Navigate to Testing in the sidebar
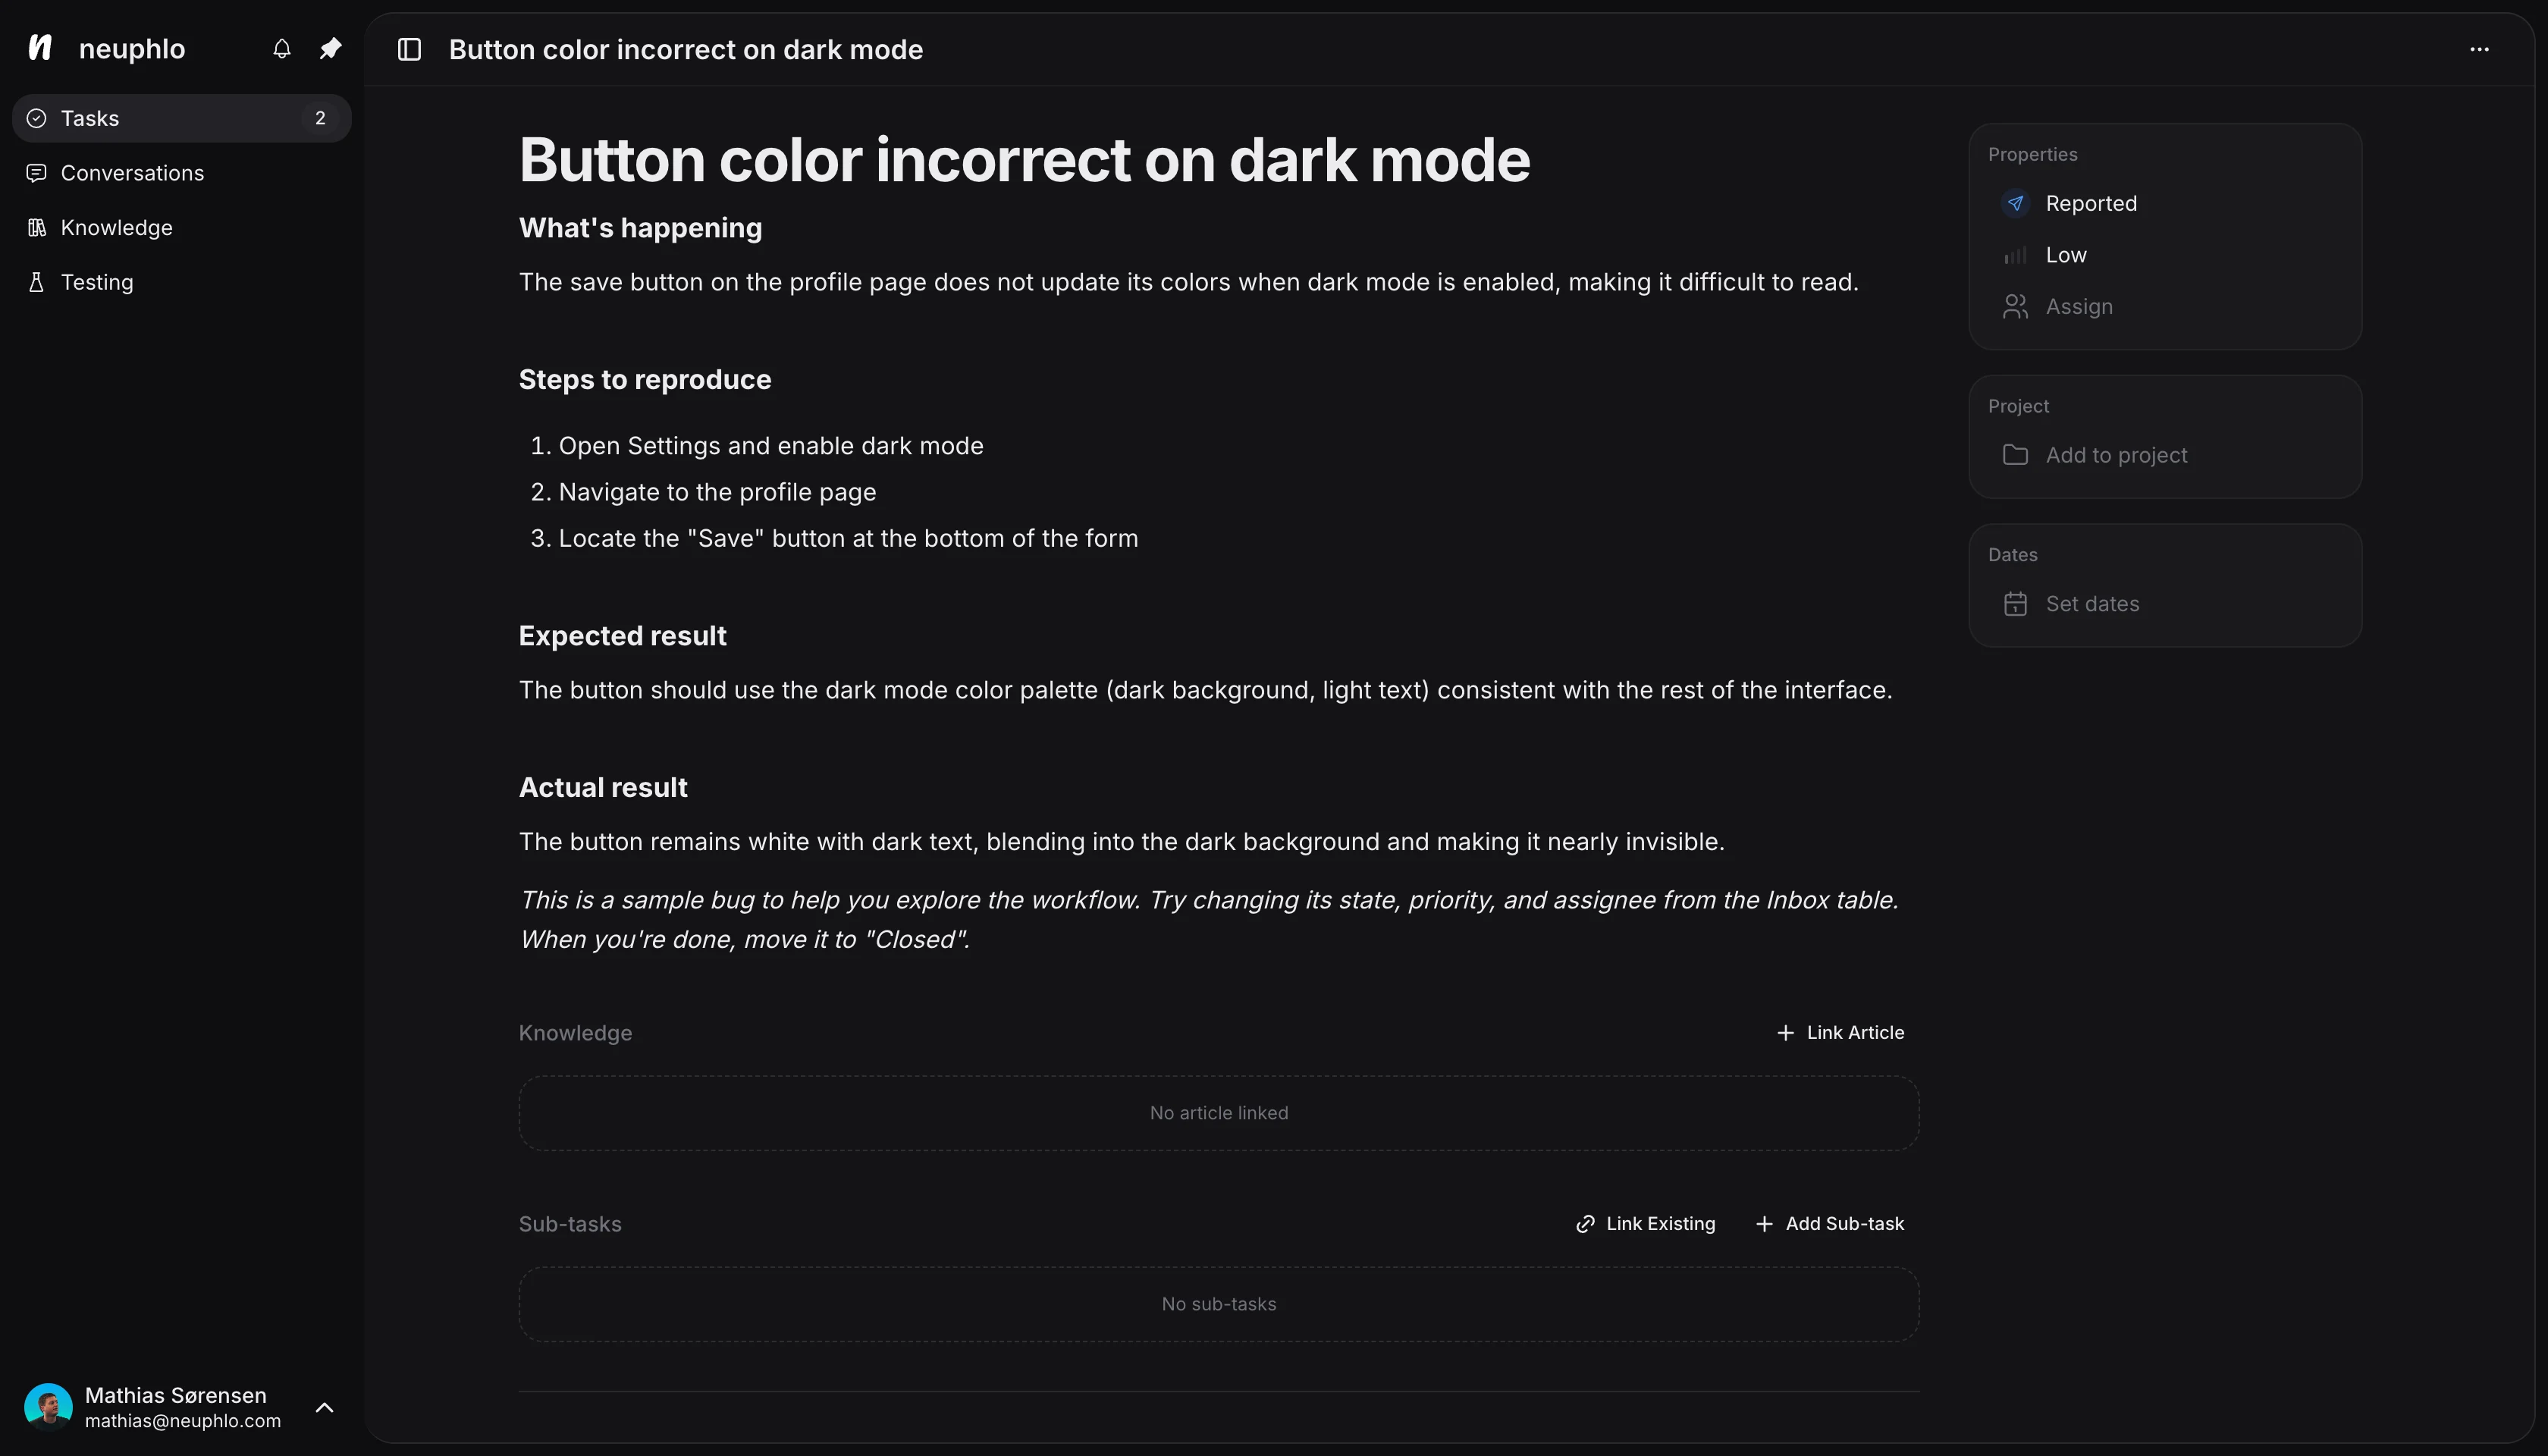Viewport: 2548px width, 1456px height. [x=96, y=282]
